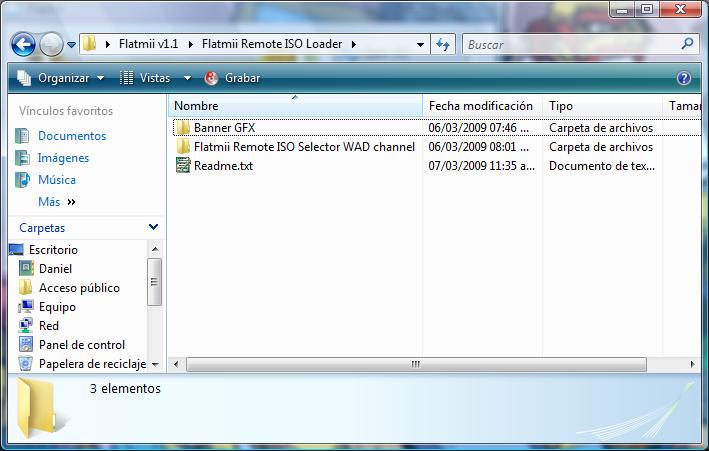Click the folder tree scrollbar thumb
The image size is (709, 451).
pos(155,282)
